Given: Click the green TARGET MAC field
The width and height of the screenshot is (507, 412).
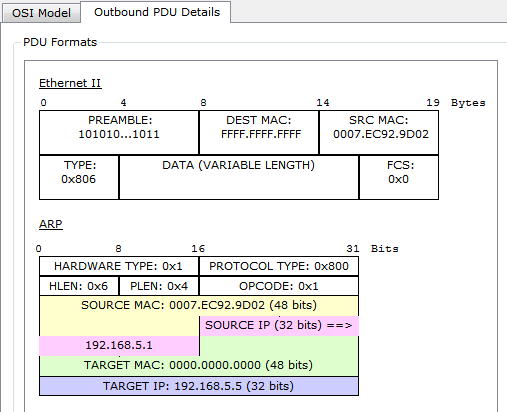Looking at the screenshot, I should [x=199, y=366].
